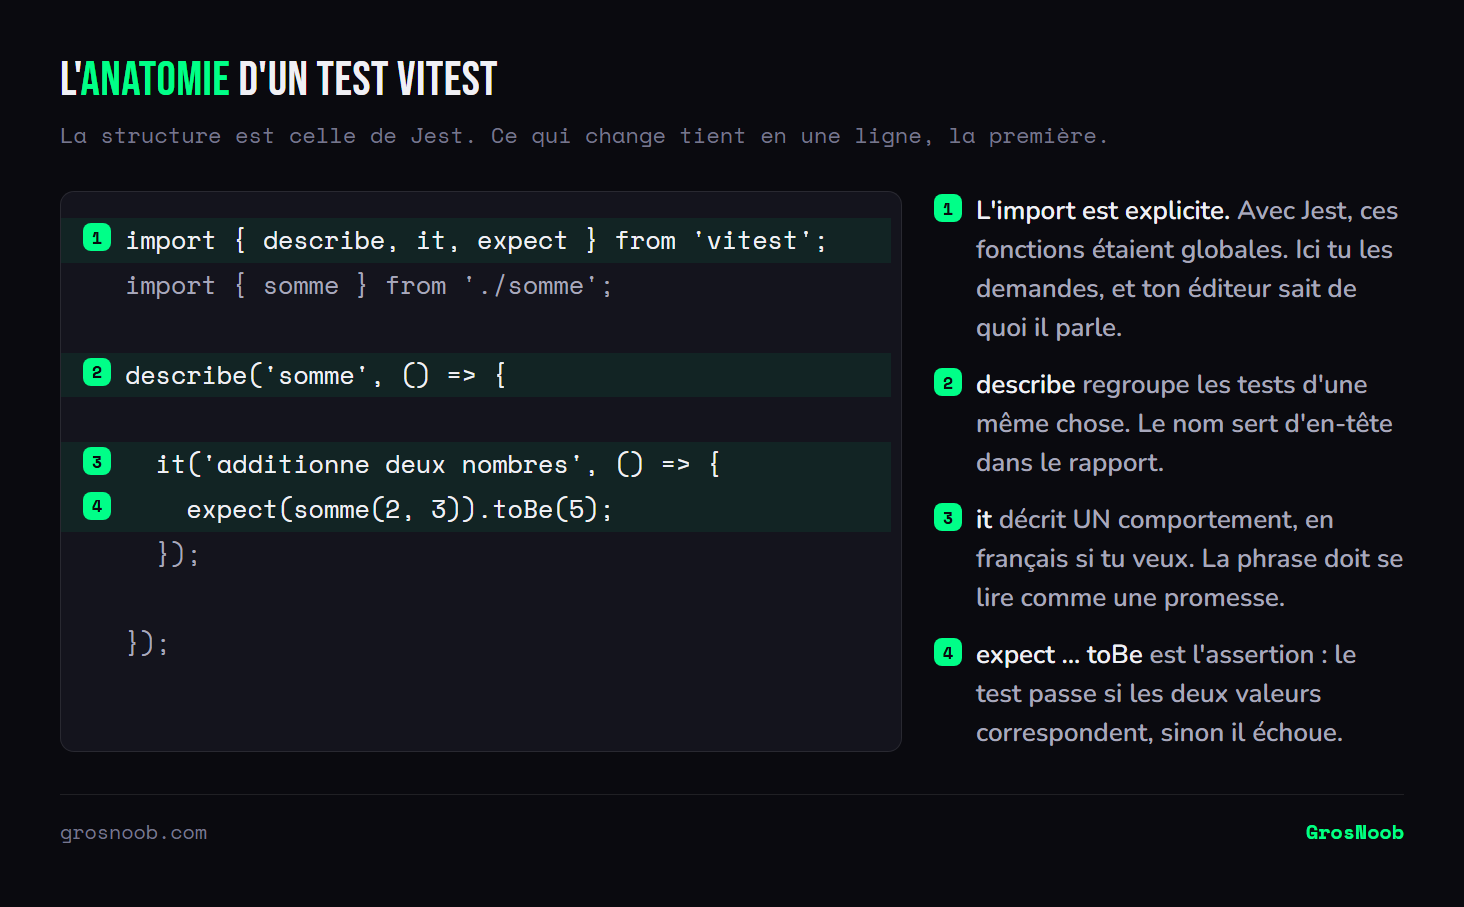Click the legend text "quoi il parle."
The image size is (1464, 907).
pyautogui.click(x=1049, y=328)
